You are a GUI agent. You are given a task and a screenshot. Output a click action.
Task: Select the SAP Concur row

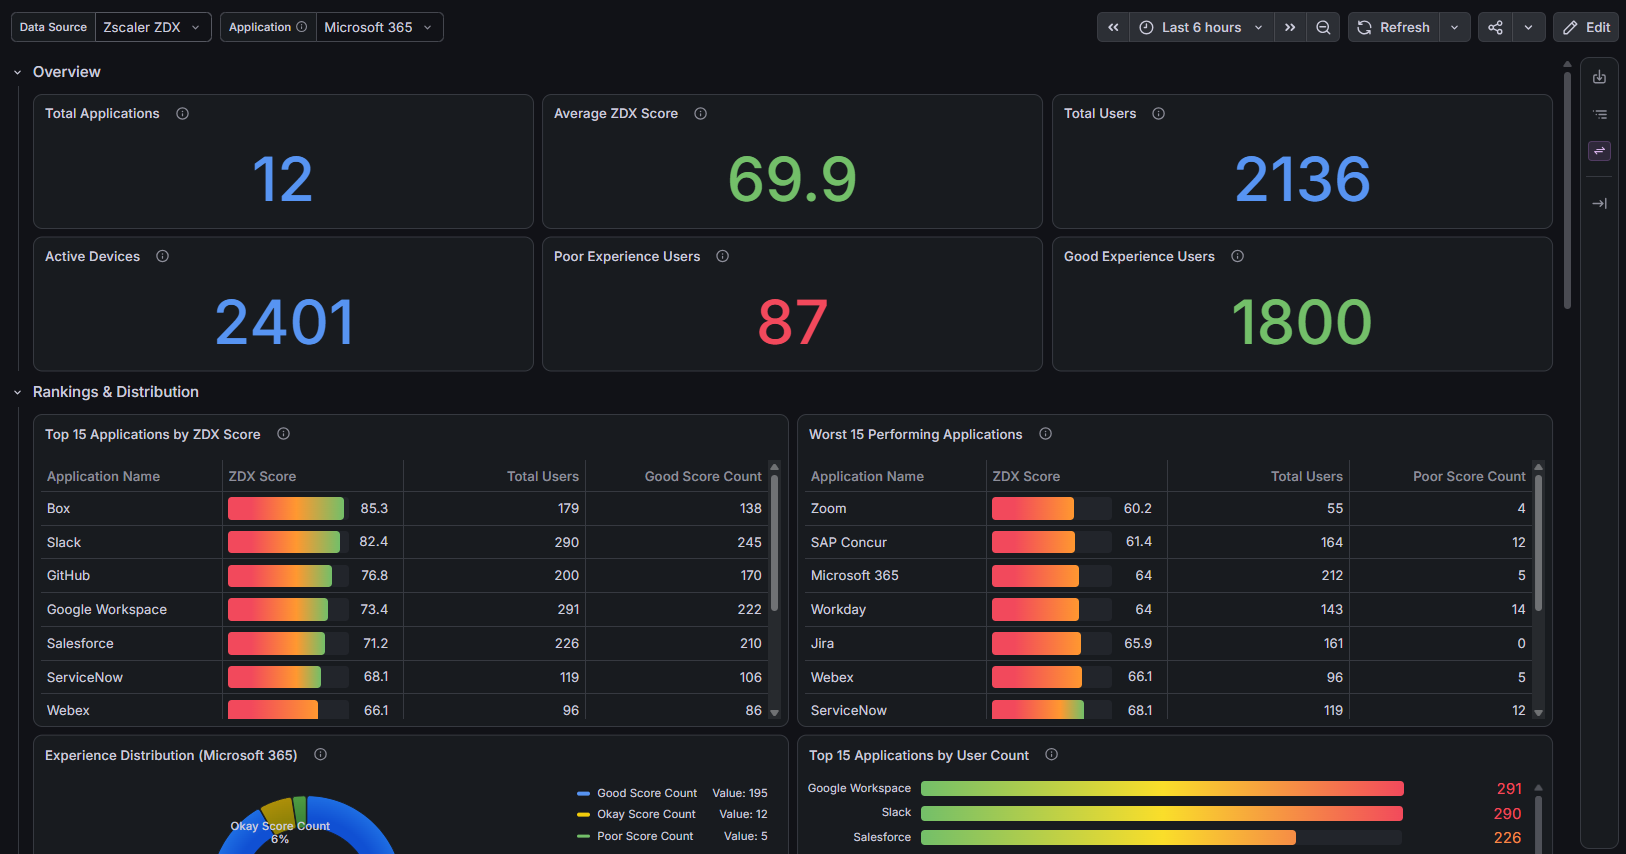pyautogui.click(x=1168, y=542)
